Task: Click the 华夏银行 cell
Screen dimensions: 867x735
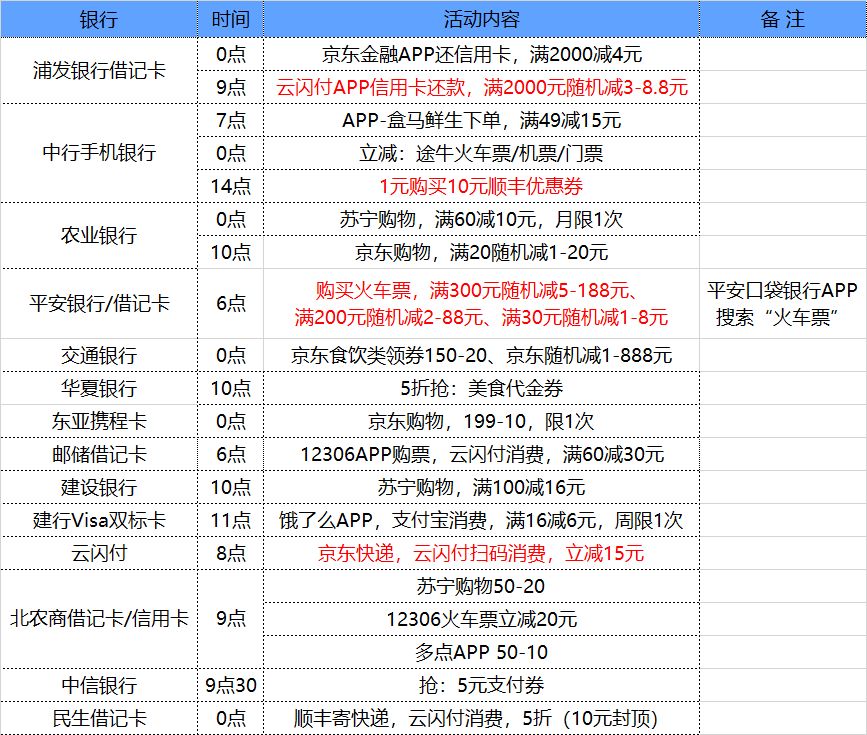Action: tap(99, 388)
